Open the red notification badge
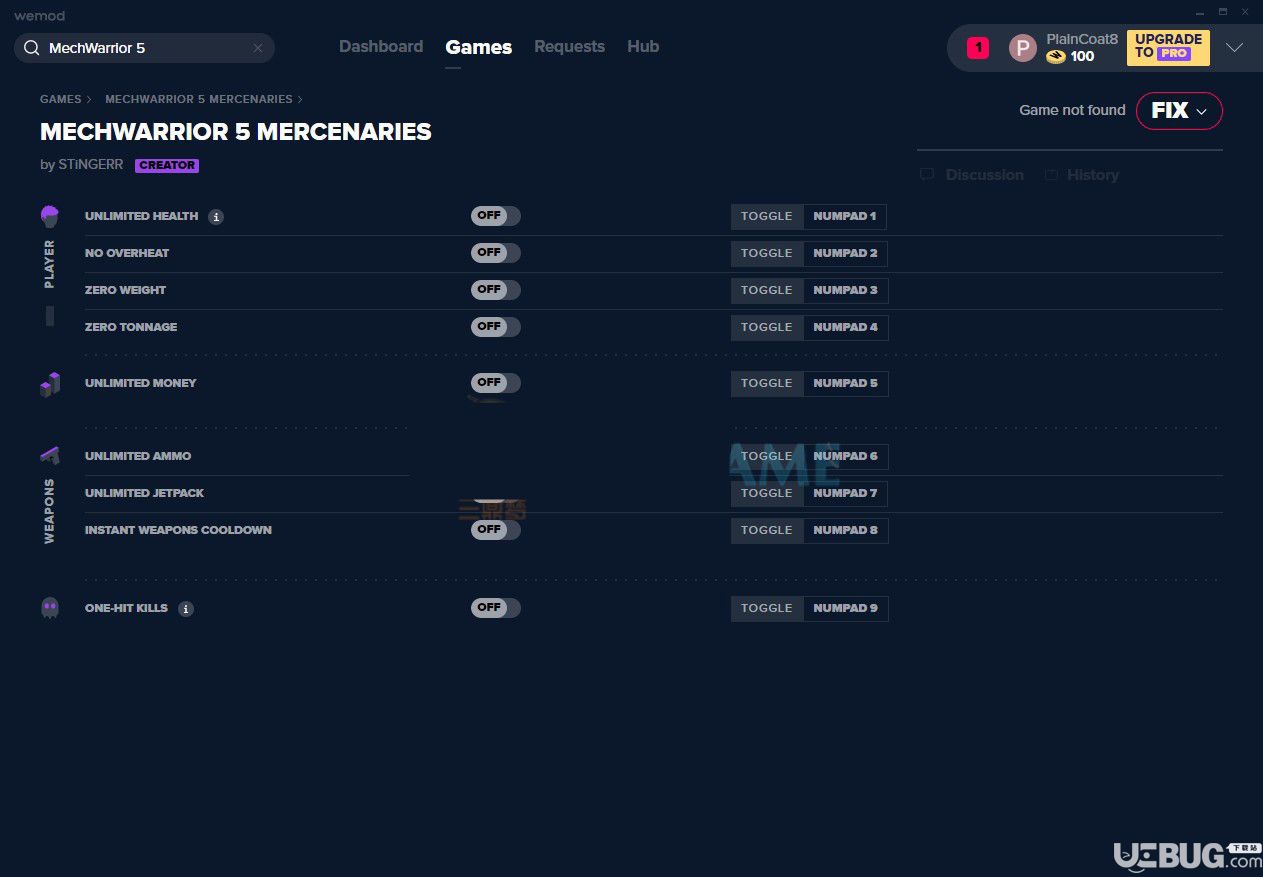 tap(978, 47)
